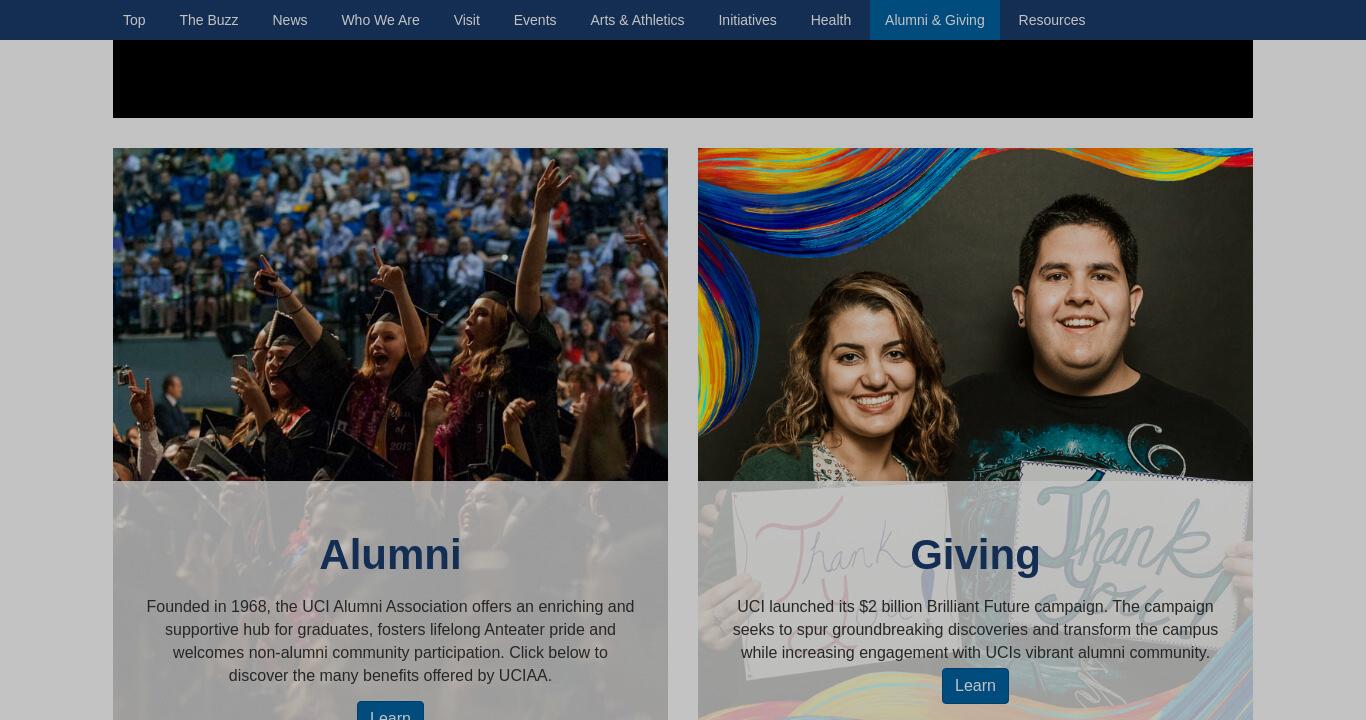Open the thank-you couple photo
The width and height of the screenshot is (1366, 720).
click(x=975, y=314)
